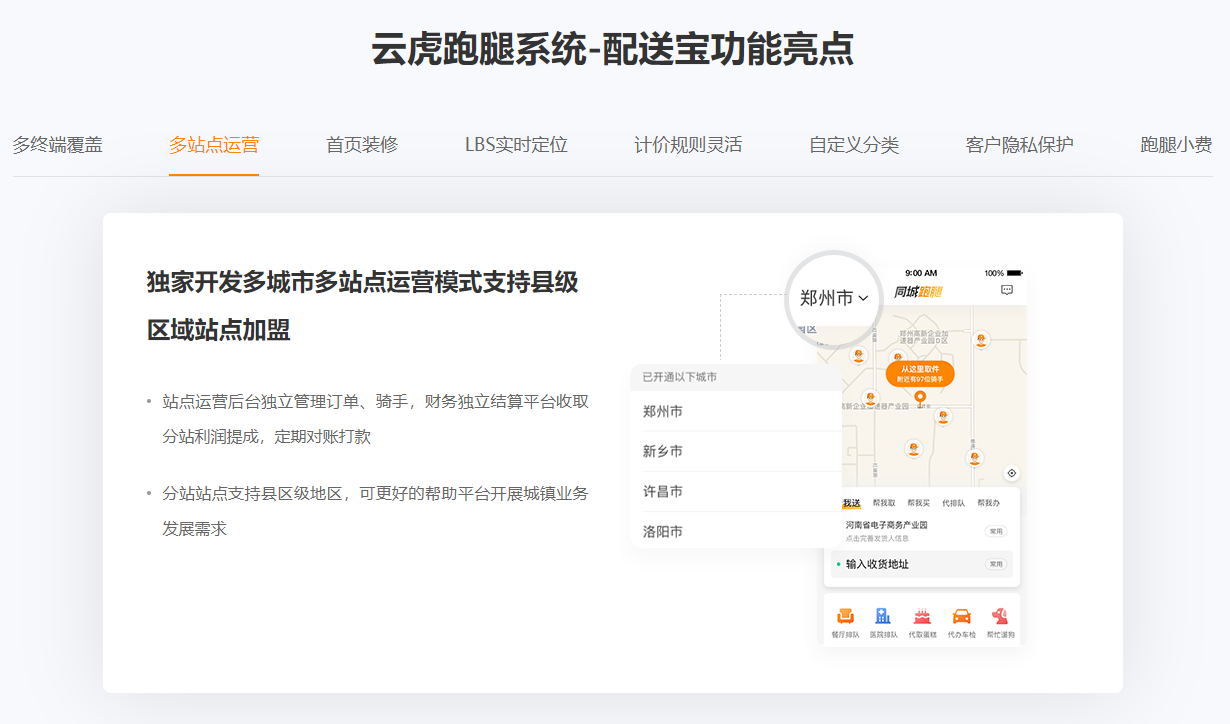Choose 洛阳市 in the city list
The image size is (1230, 724).
[662, 532]
